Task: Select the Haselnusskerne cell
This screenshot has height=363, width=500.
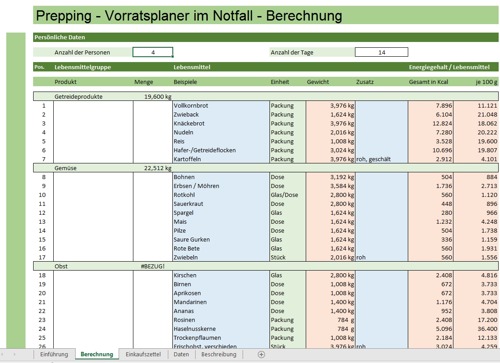Action: pos(221,329)
